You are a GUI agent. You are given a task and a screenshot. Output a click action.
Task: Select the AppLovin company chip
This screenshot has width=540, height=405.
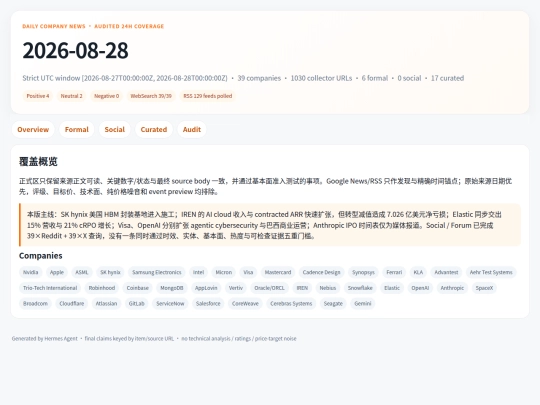(x=206, y=288)
